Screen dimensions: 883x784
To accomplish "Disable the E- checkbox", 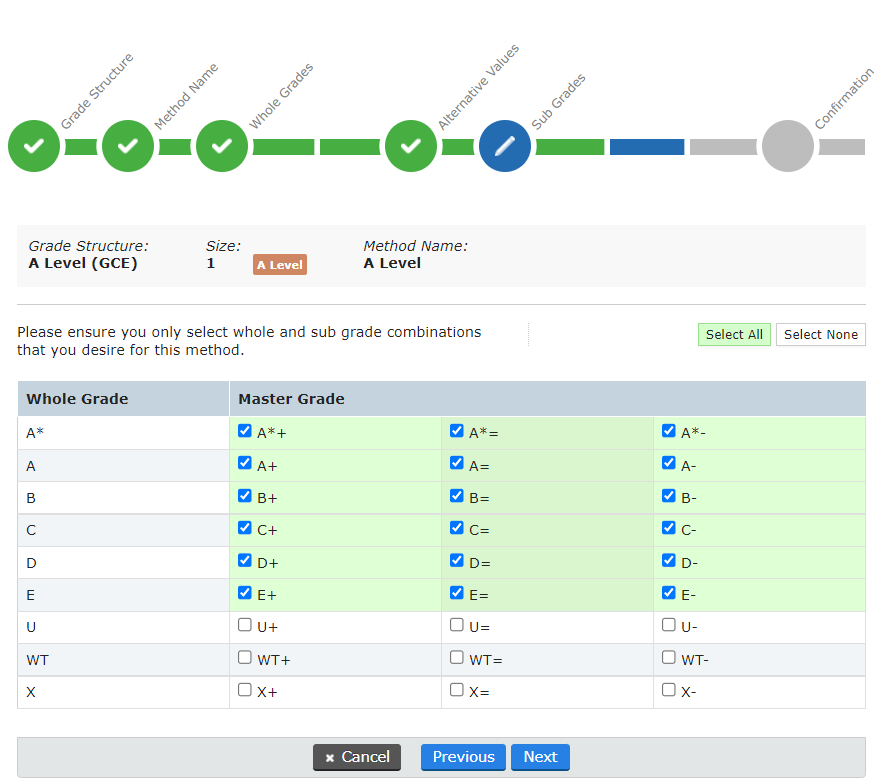I will click(668, 592).
